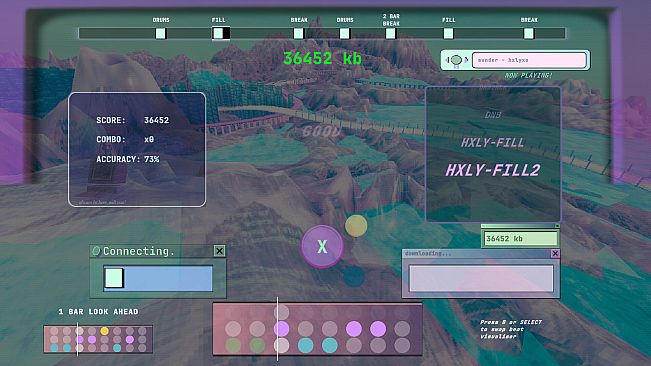Viewport: 651px width, 366px height.
Task: Click the previous track arrow left of the disc
Action: point(447,60)
